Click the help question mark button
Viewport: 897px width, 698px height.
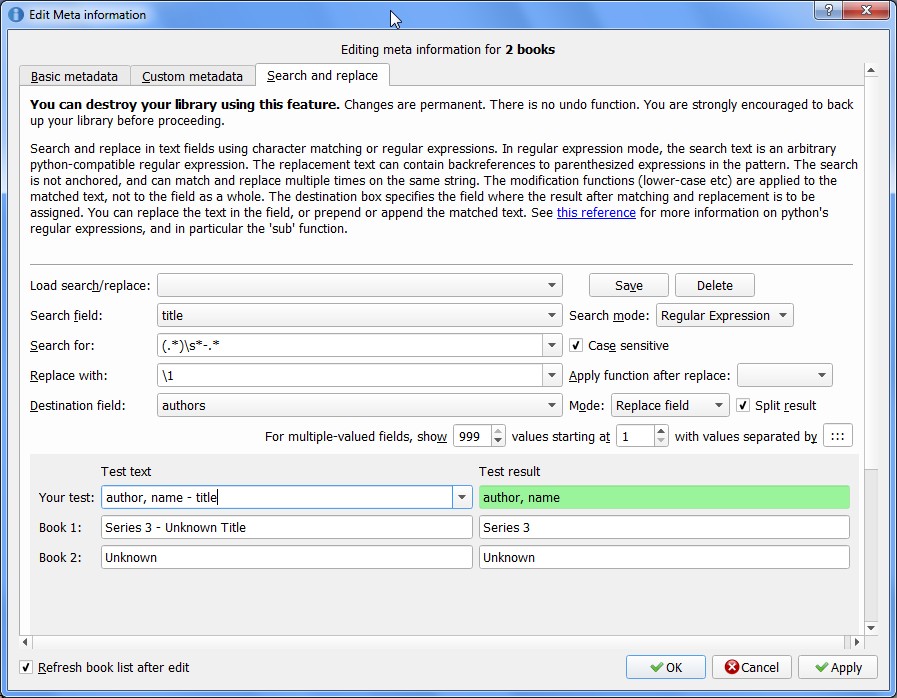(x=829, y=10)
